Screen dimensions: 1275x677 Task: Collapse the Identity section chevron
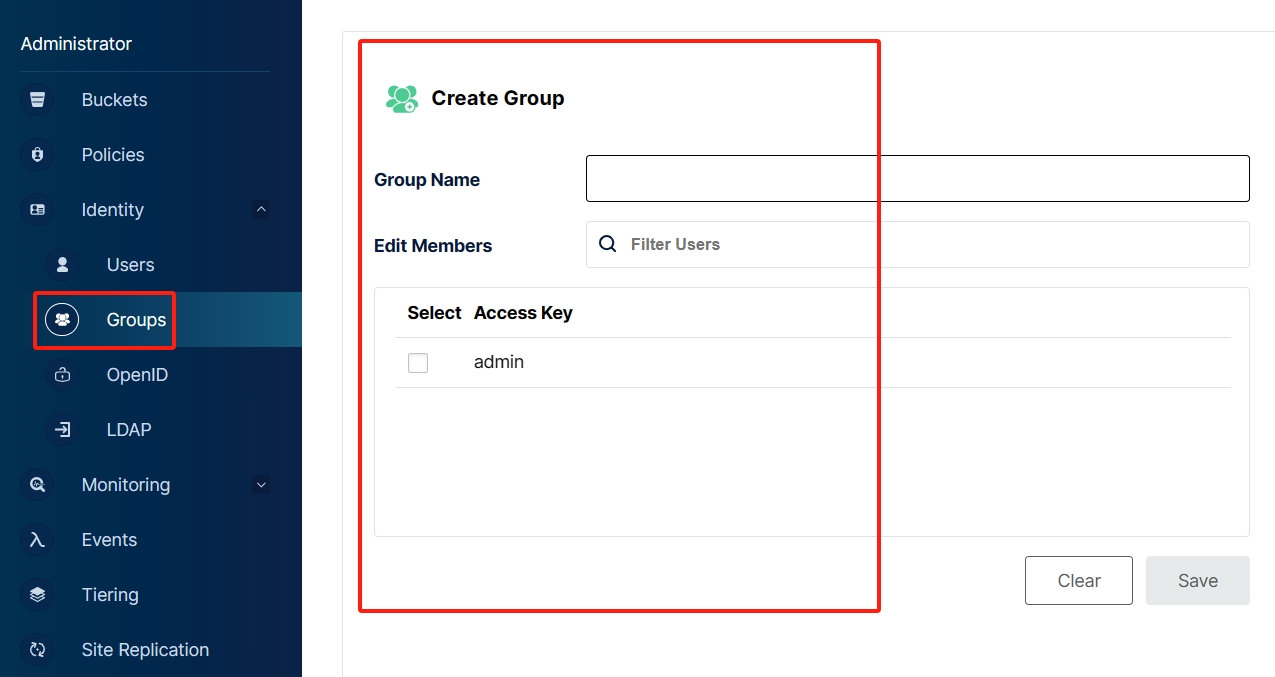(x=261, y=210)
